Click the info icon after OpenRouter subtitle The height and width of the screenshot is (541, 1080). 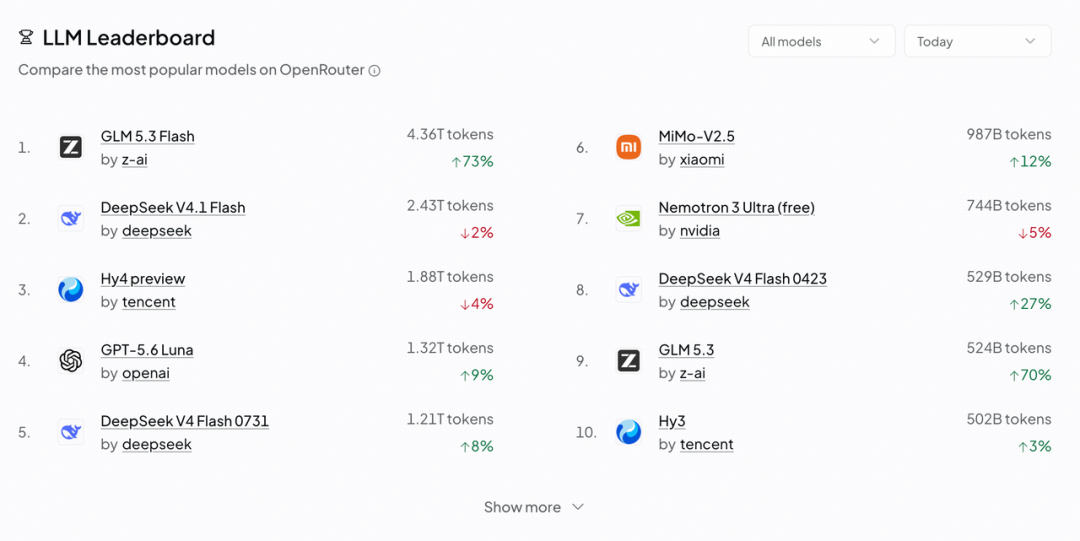(375, 70)
